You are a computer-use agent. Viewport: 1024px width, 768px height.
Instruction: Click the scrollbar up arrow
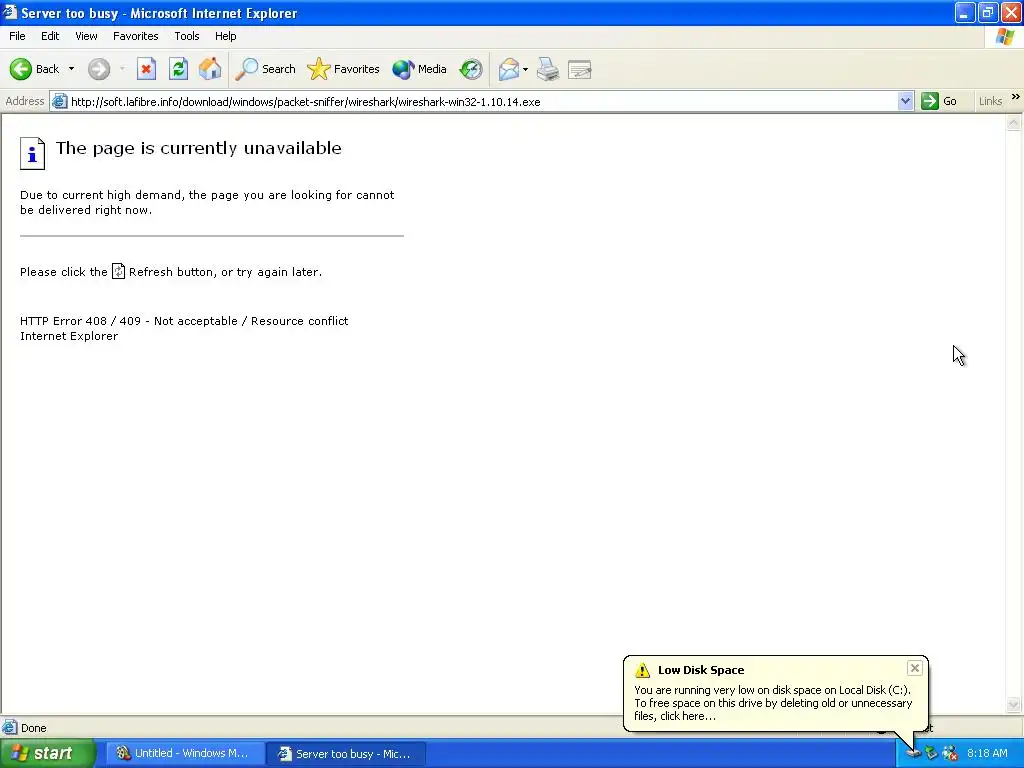(x=1014, y=123)
